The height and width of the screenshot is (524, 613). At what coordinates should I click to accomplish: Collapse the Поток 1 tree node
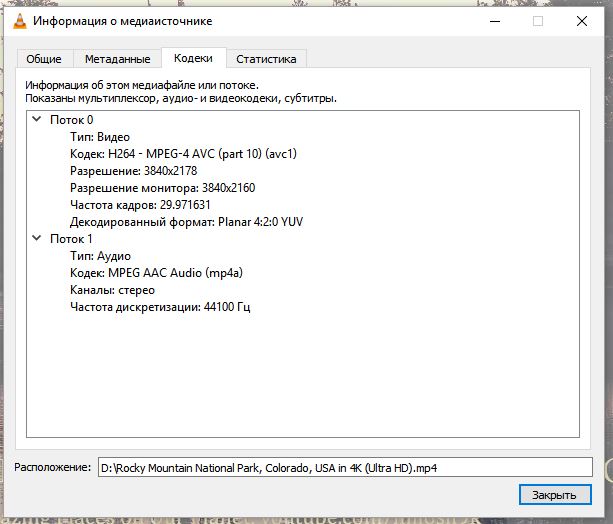click(37, 239)
